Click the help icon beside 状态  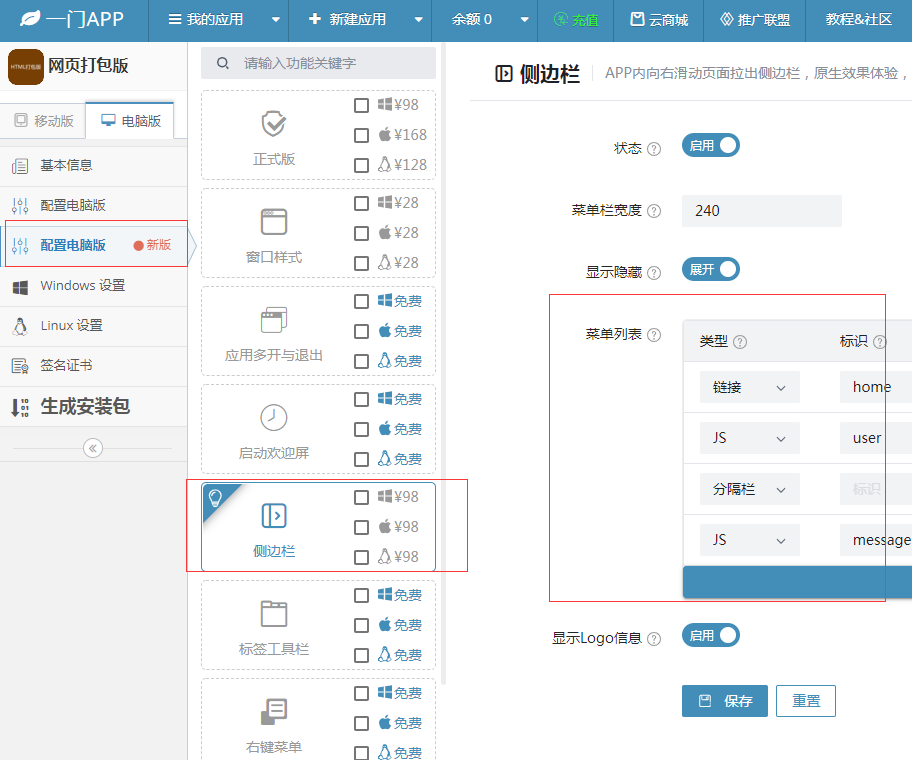click(654, 149)
